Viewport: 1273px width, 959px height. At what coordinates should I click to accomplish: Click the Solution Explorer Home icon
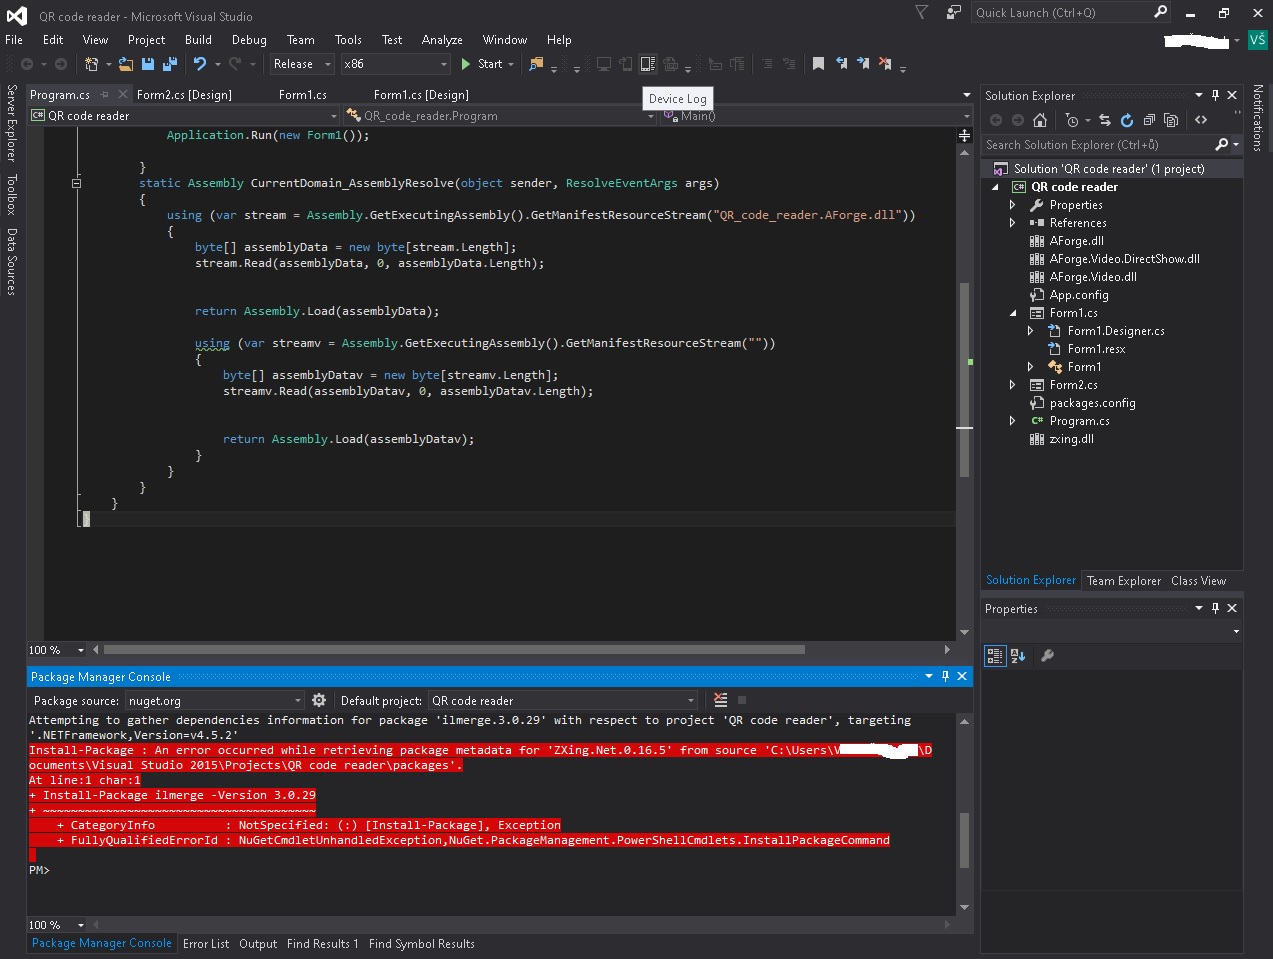1040,120
